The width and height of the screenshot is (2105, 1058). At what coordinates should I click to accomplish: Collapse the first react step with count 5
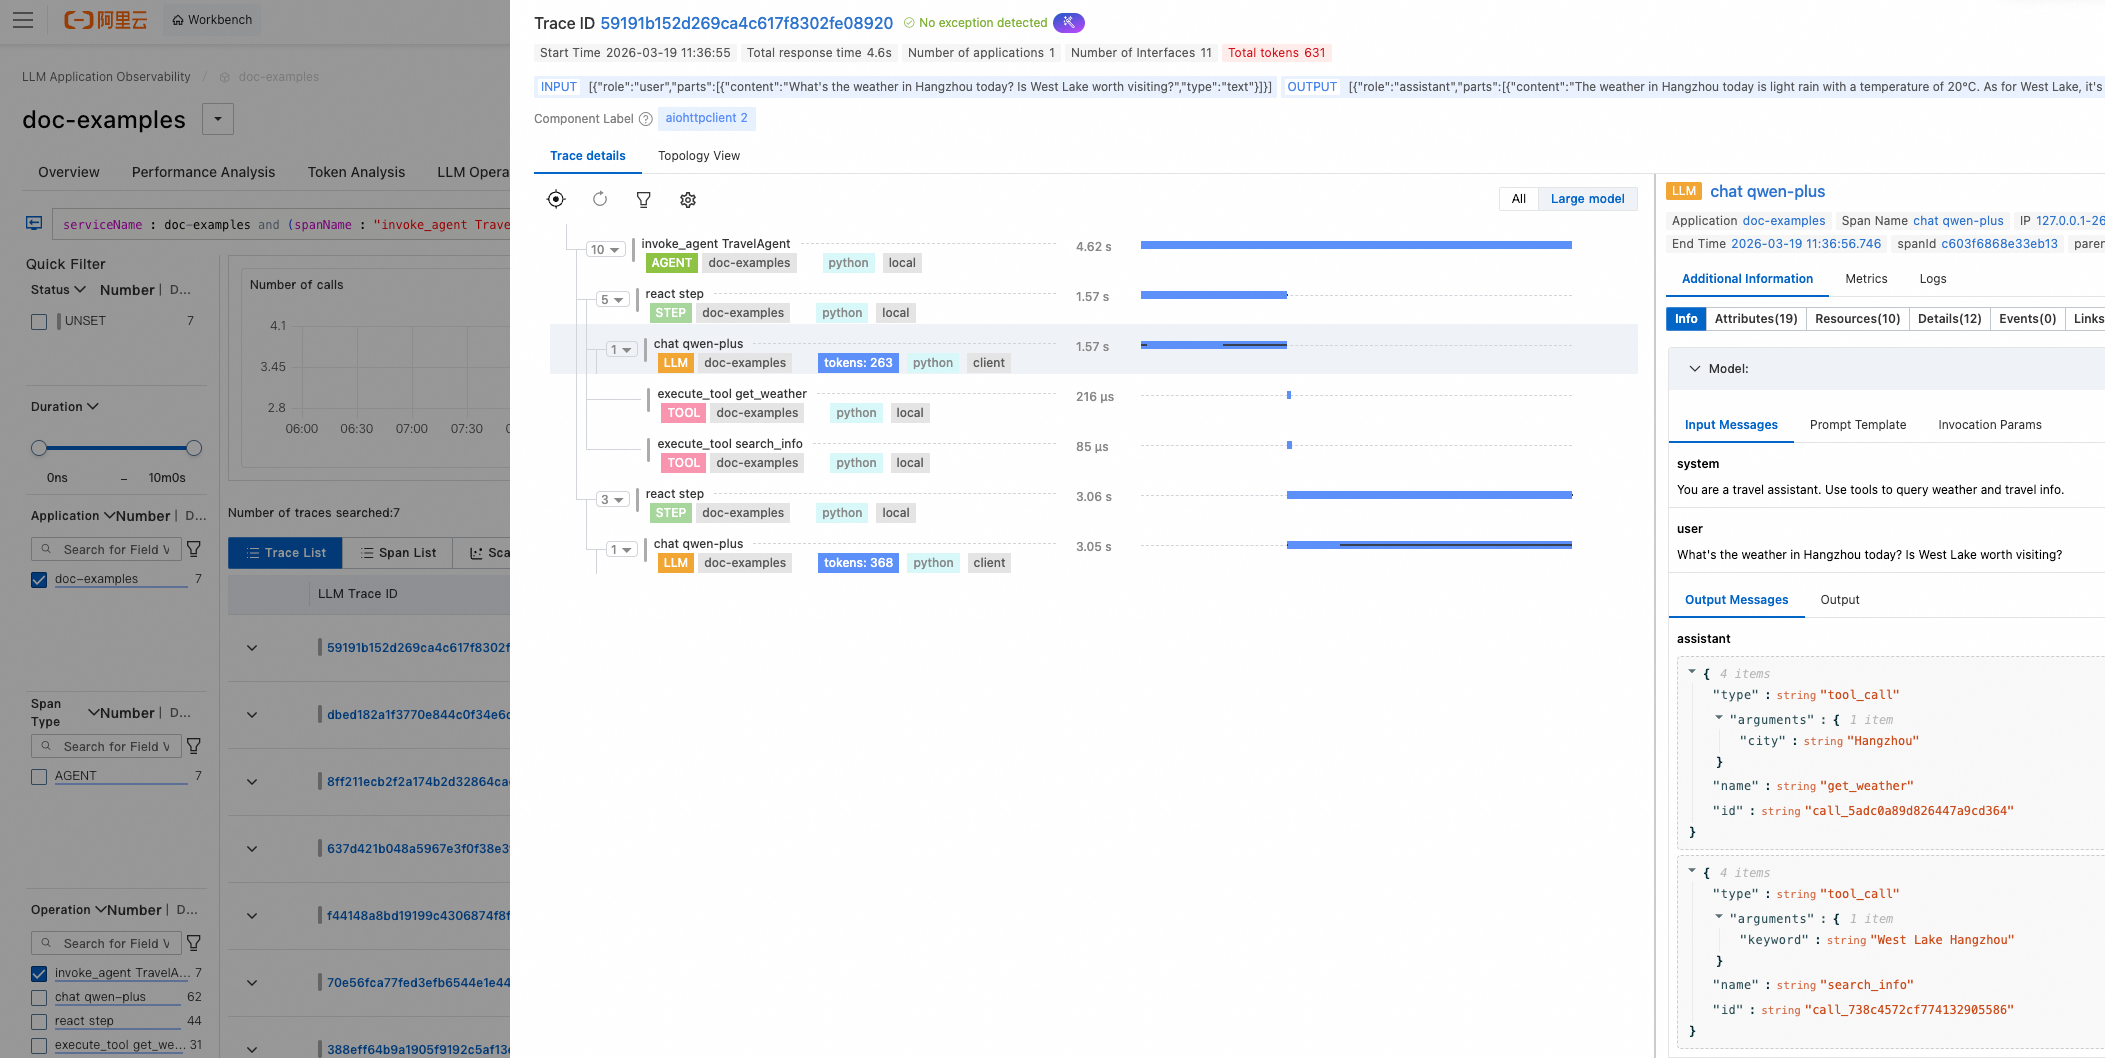[x=613, y=300]
